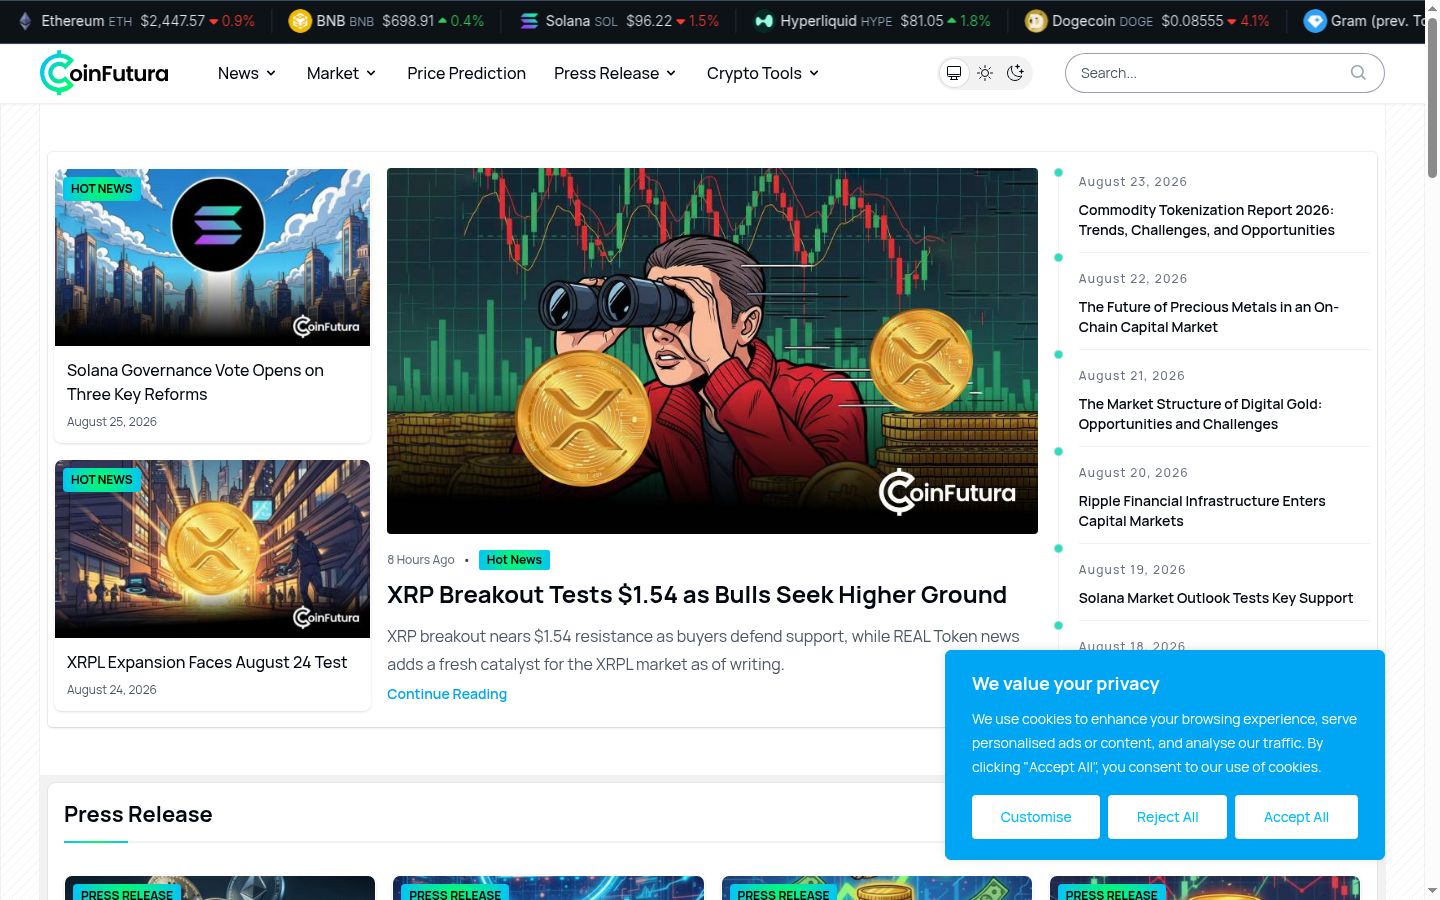Click the August 25, 2026 date text
This screenshot has height=900, width=1440.
(112, 422)
